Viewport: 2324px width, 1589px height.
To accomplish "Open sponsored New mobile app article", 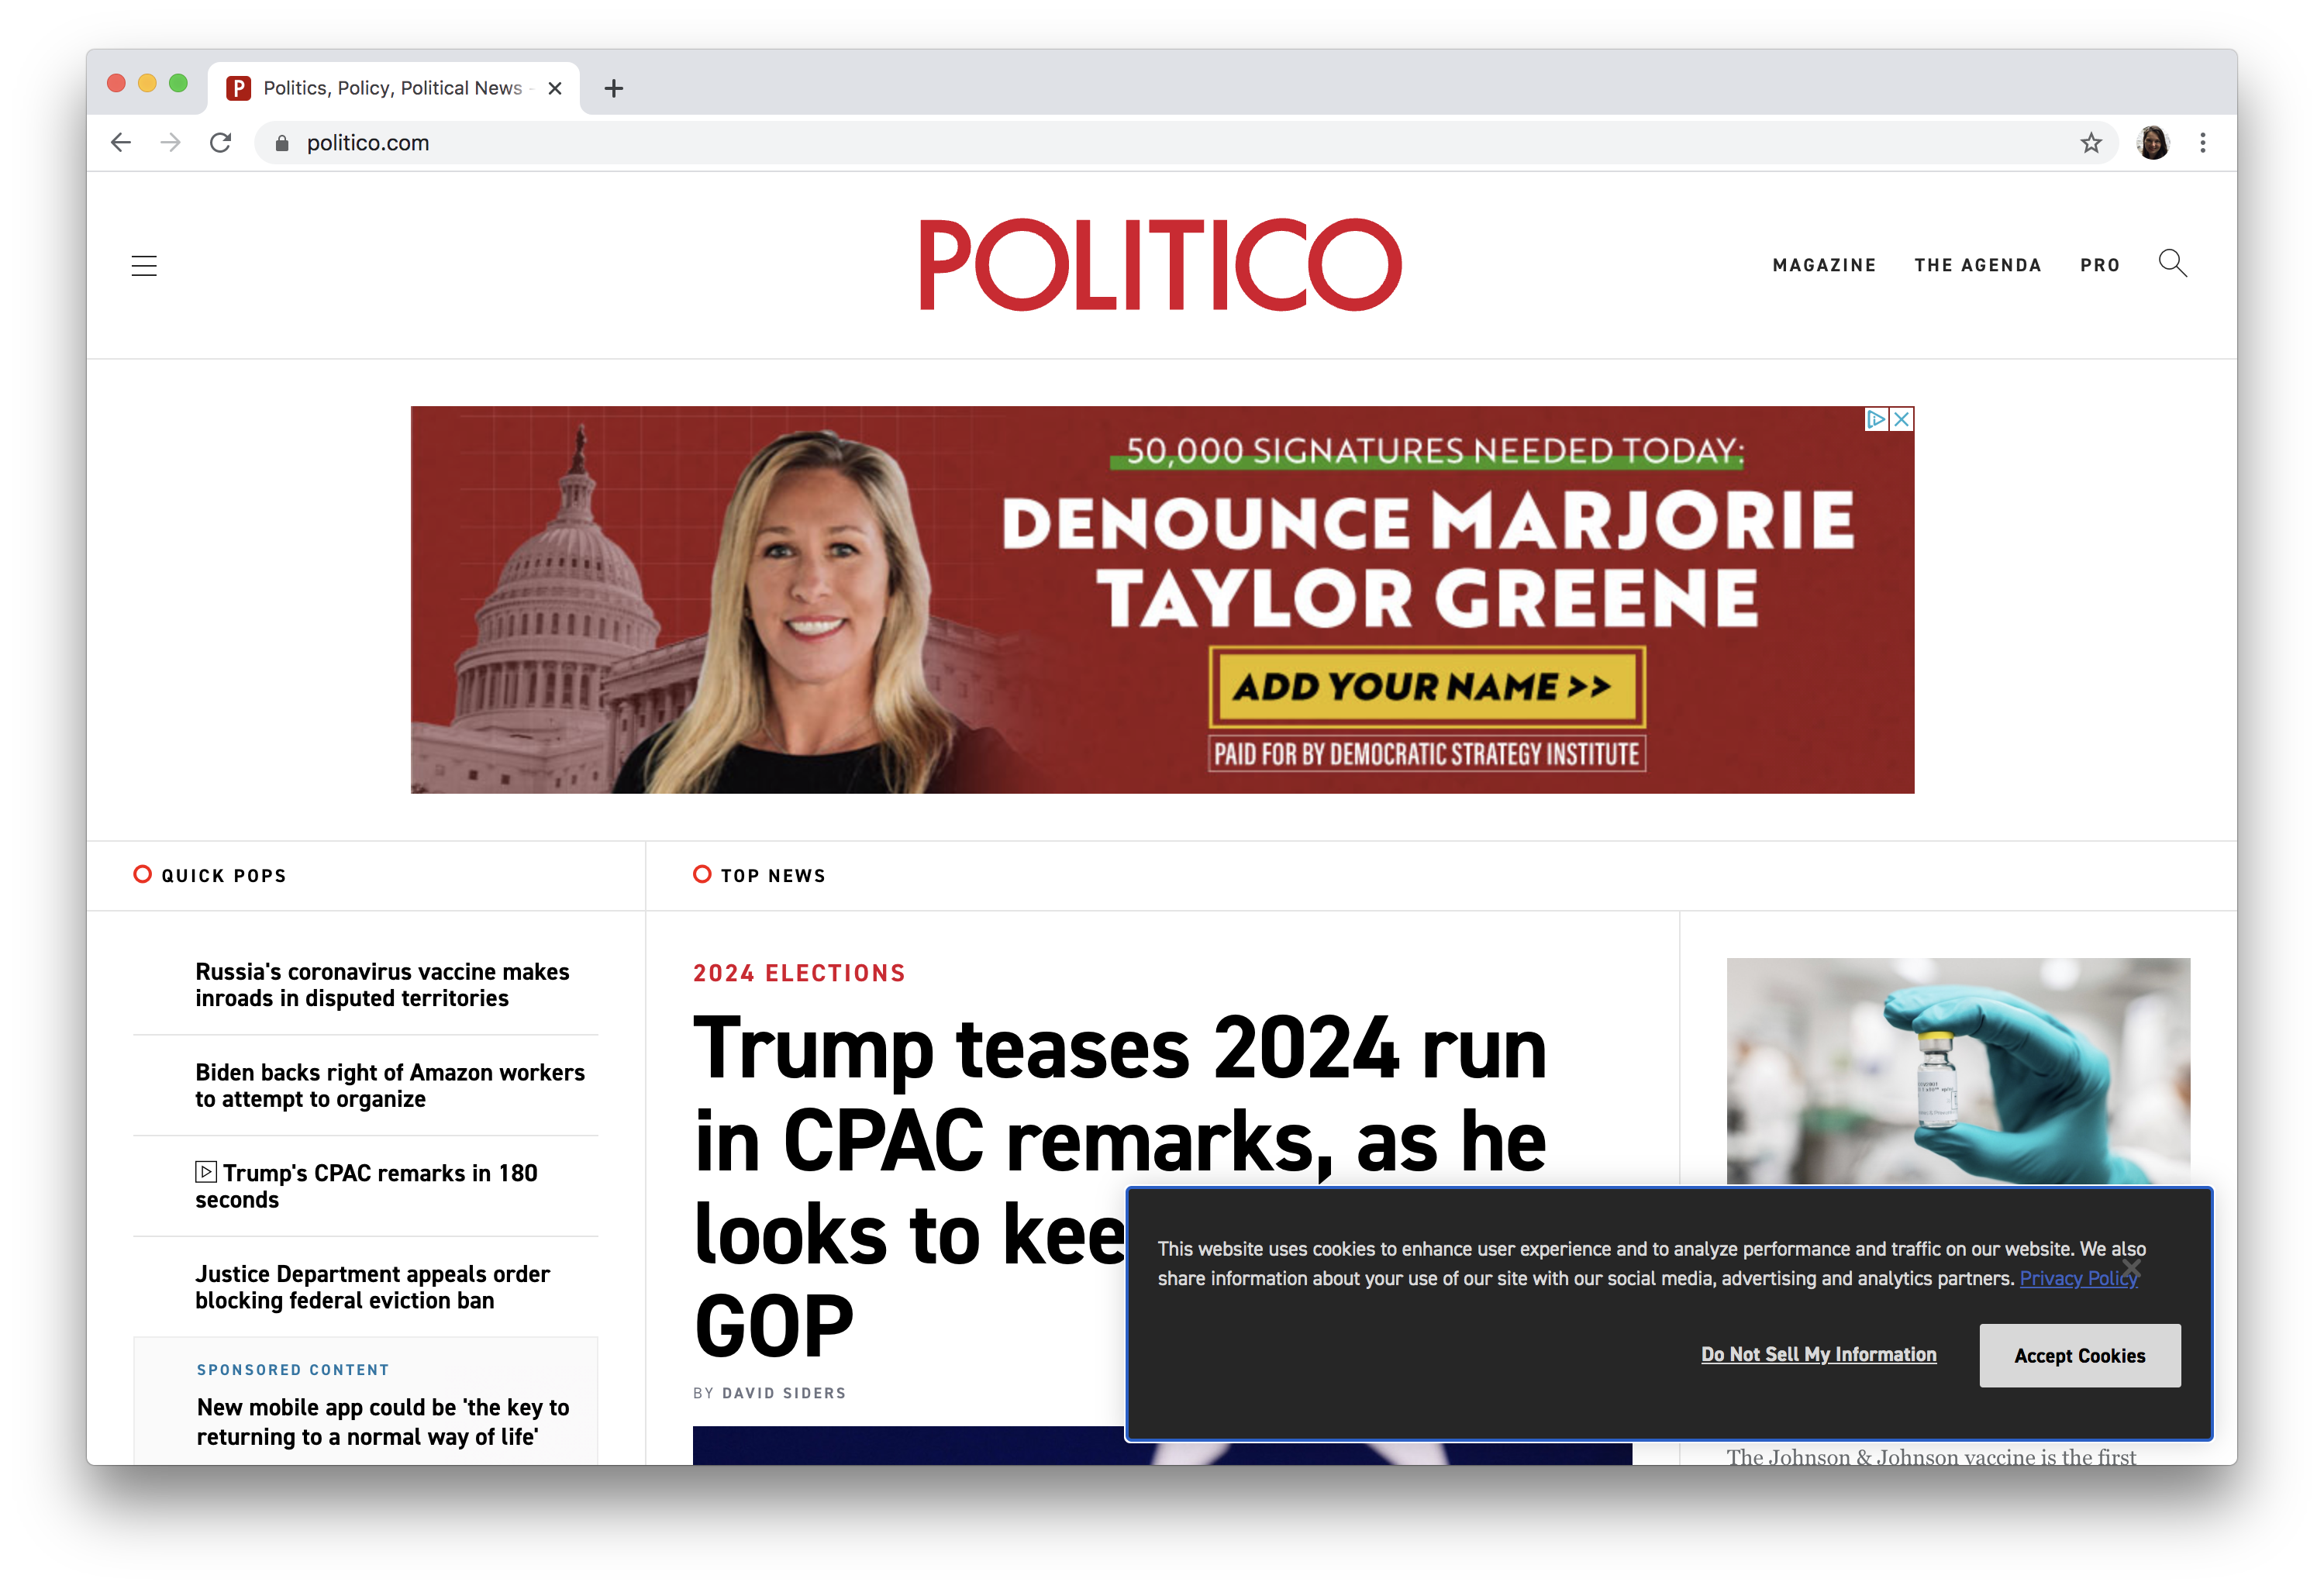I will coord(383,1421).
